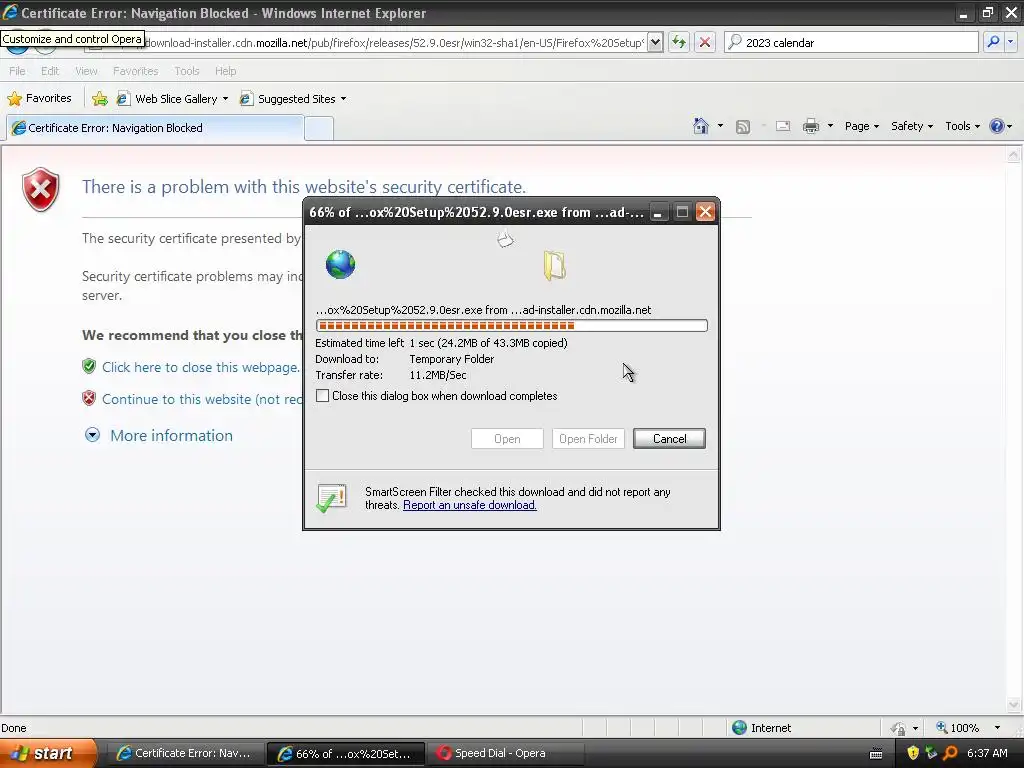The height and width of the screenshot is (768, 1024).
Task: Click the Open button in download dialog
Action: tap(507, 439)
